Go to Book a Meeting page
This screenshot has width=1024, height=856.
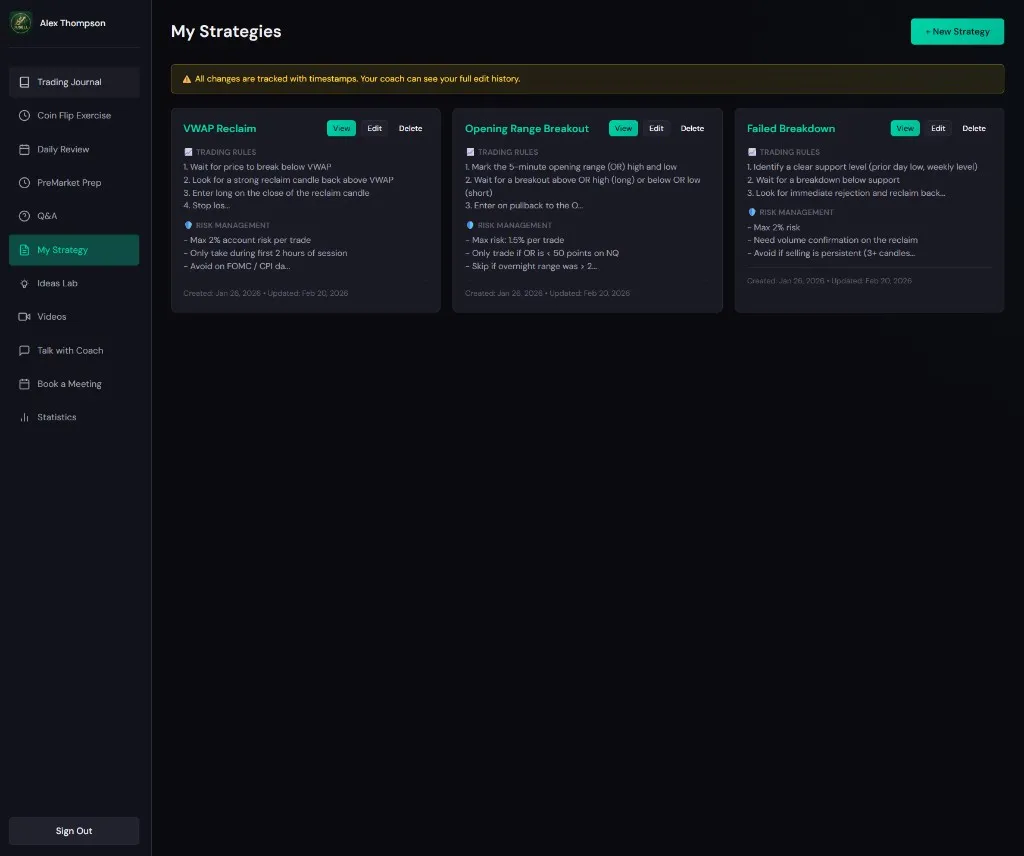[69, 384]
